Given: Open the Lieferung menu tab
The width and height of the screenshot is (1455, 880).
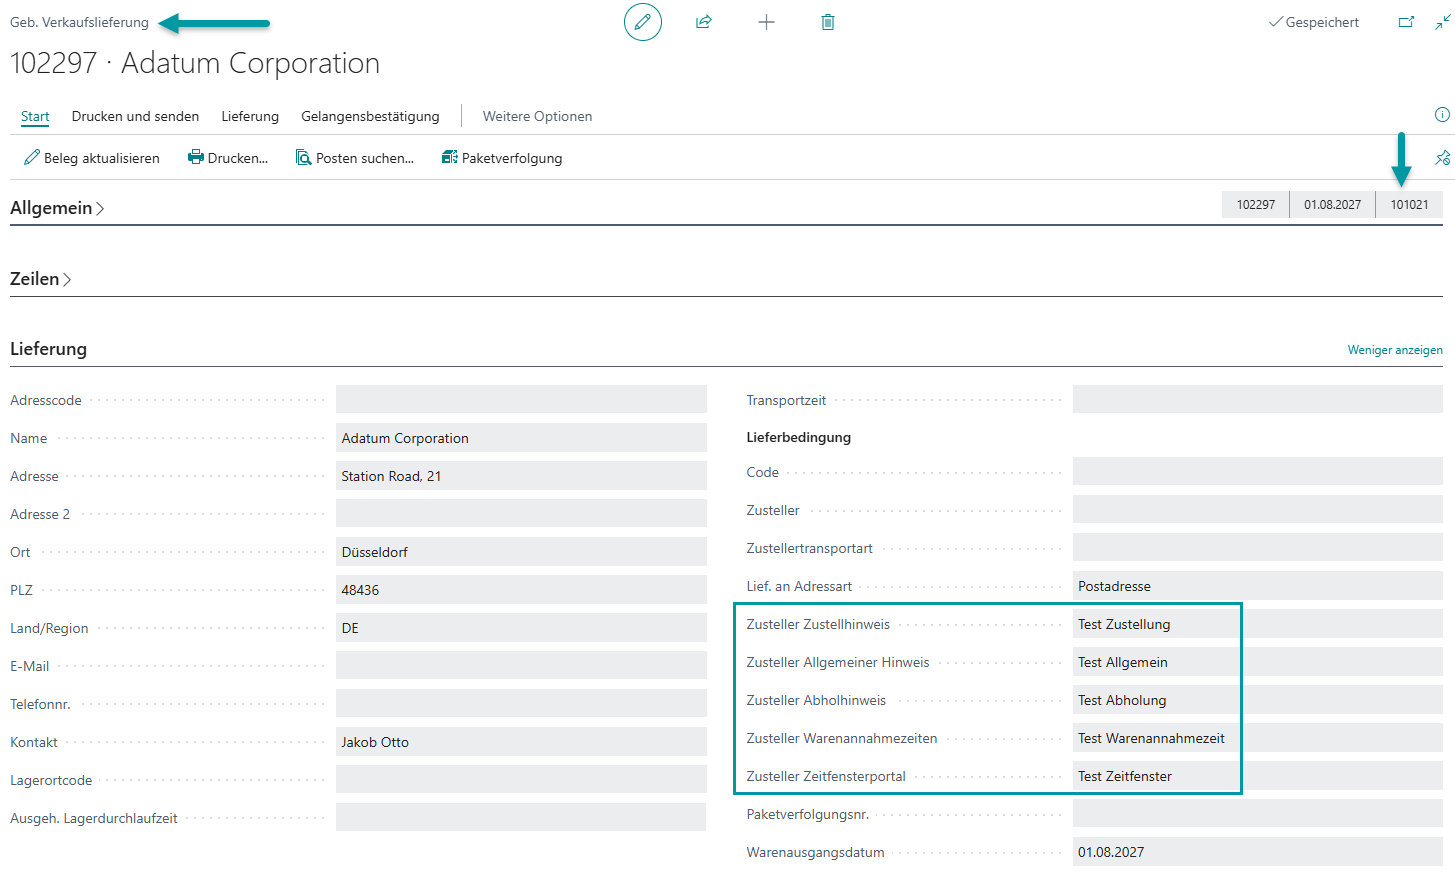Looking at the screenshot, I should [x=250, y=116].
